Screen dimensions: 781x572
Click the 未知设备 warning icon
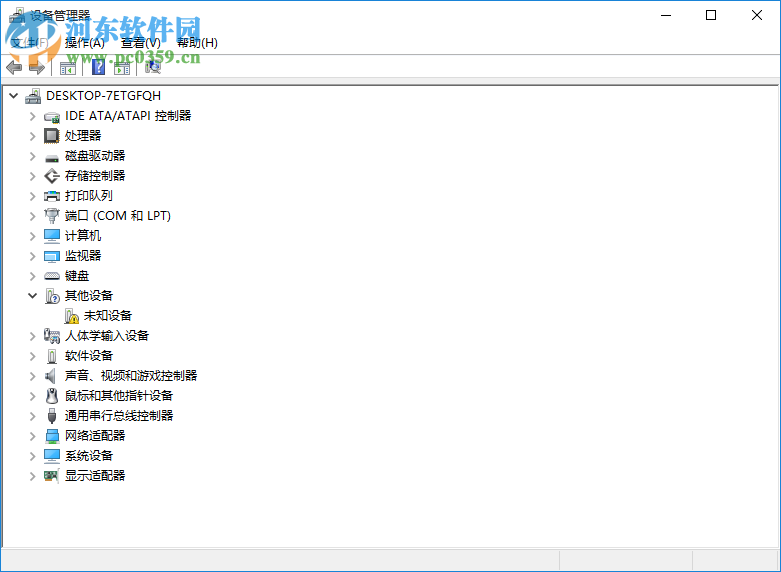[72, 316]
